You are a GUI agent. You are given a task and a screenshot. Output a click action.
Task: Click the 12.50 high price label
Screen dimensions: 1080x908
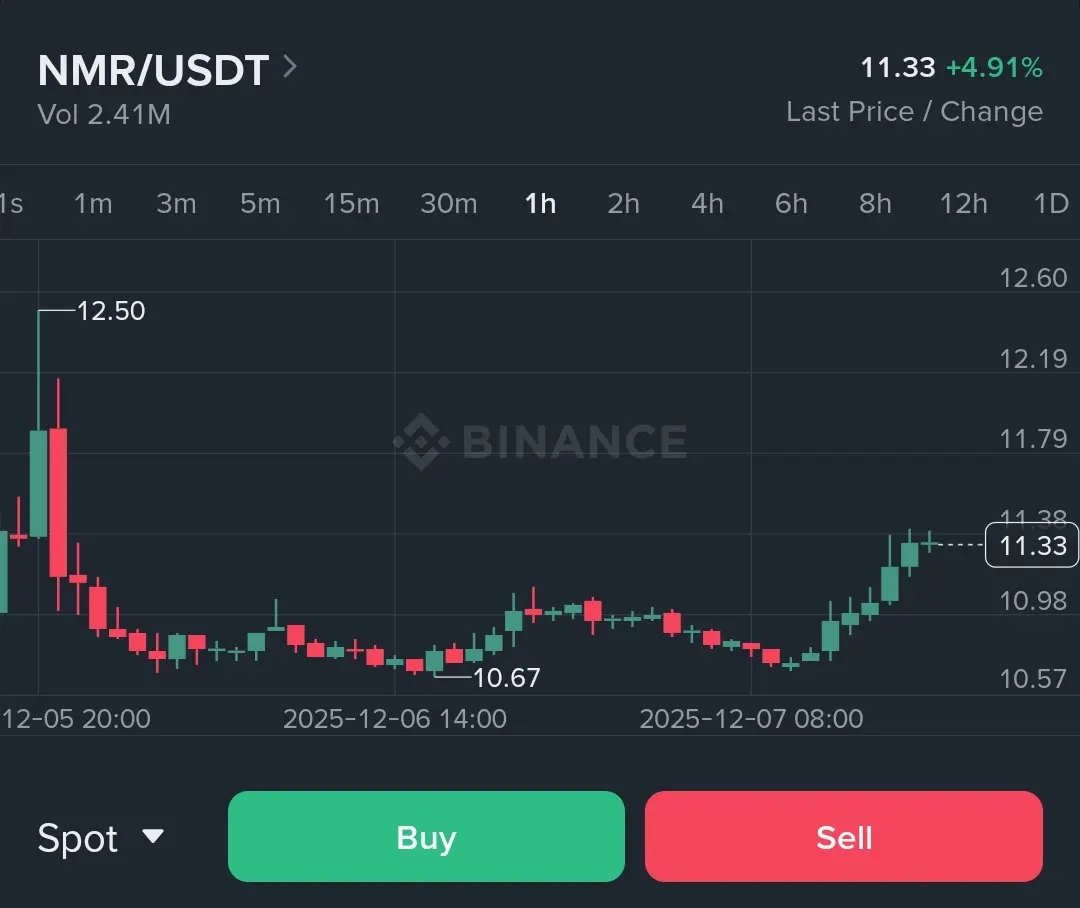pos(111,311)
